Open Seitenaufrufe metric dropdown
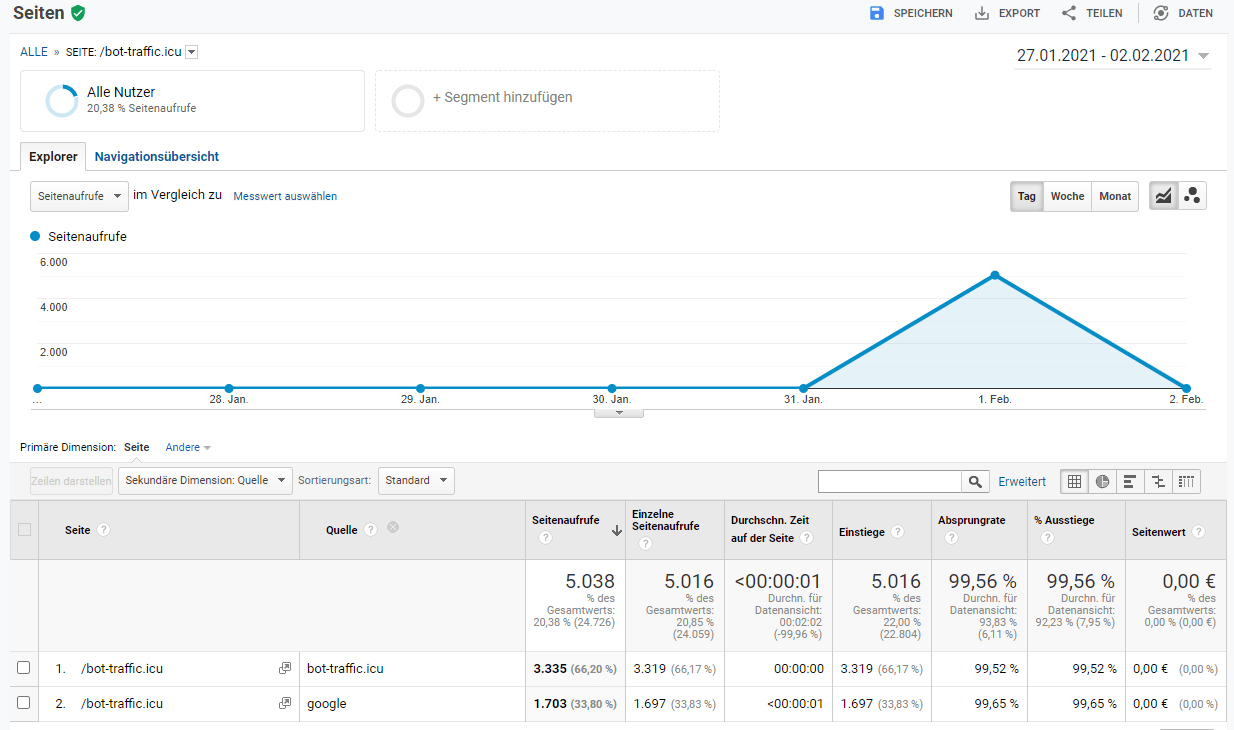 (x=79, y=196)
